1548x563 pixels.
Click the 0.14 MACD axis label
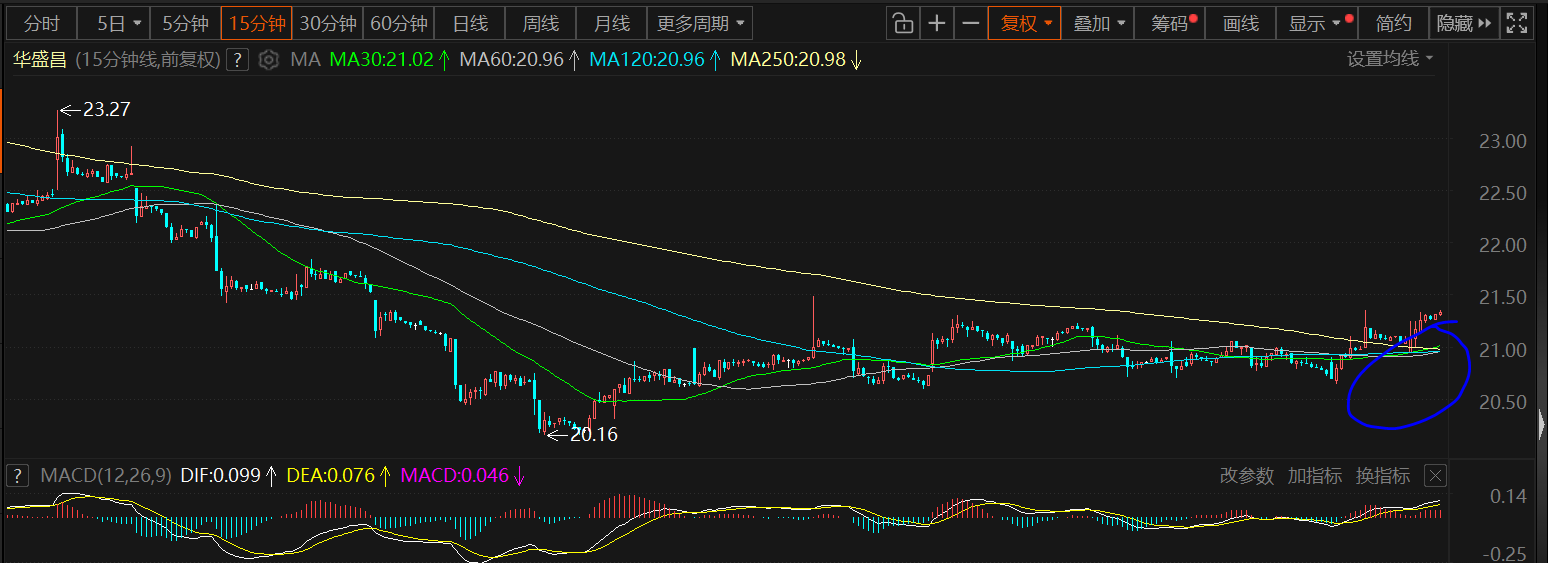tap(1508, 496)
